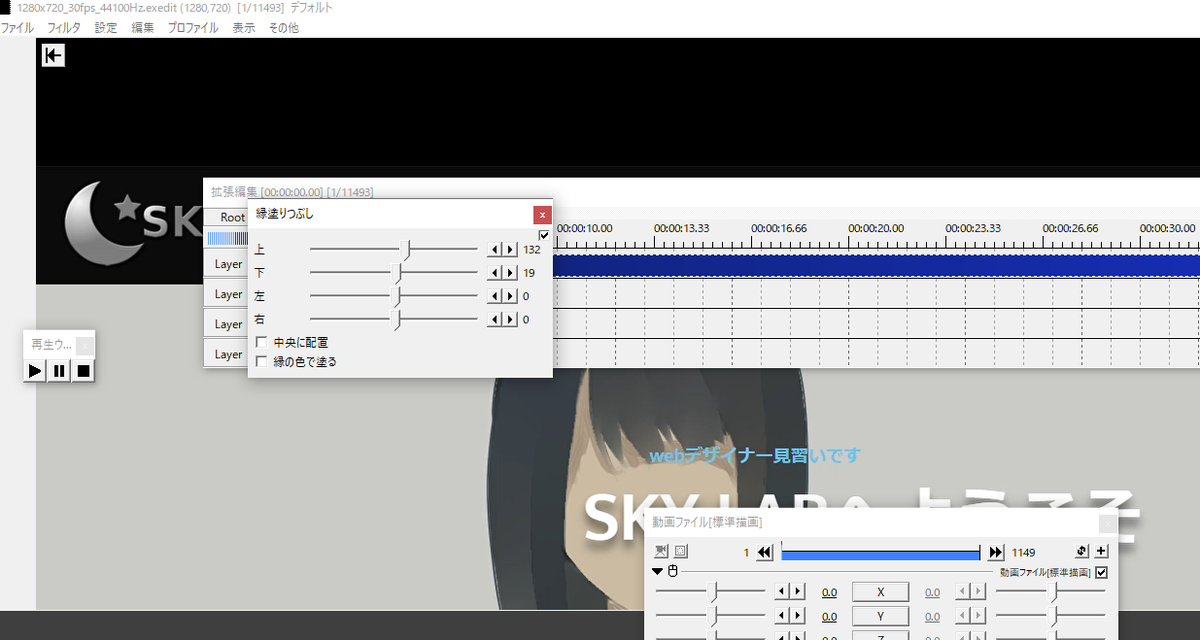
Task: Click the underlined X start value 0.0
Action: pos(829,592)
